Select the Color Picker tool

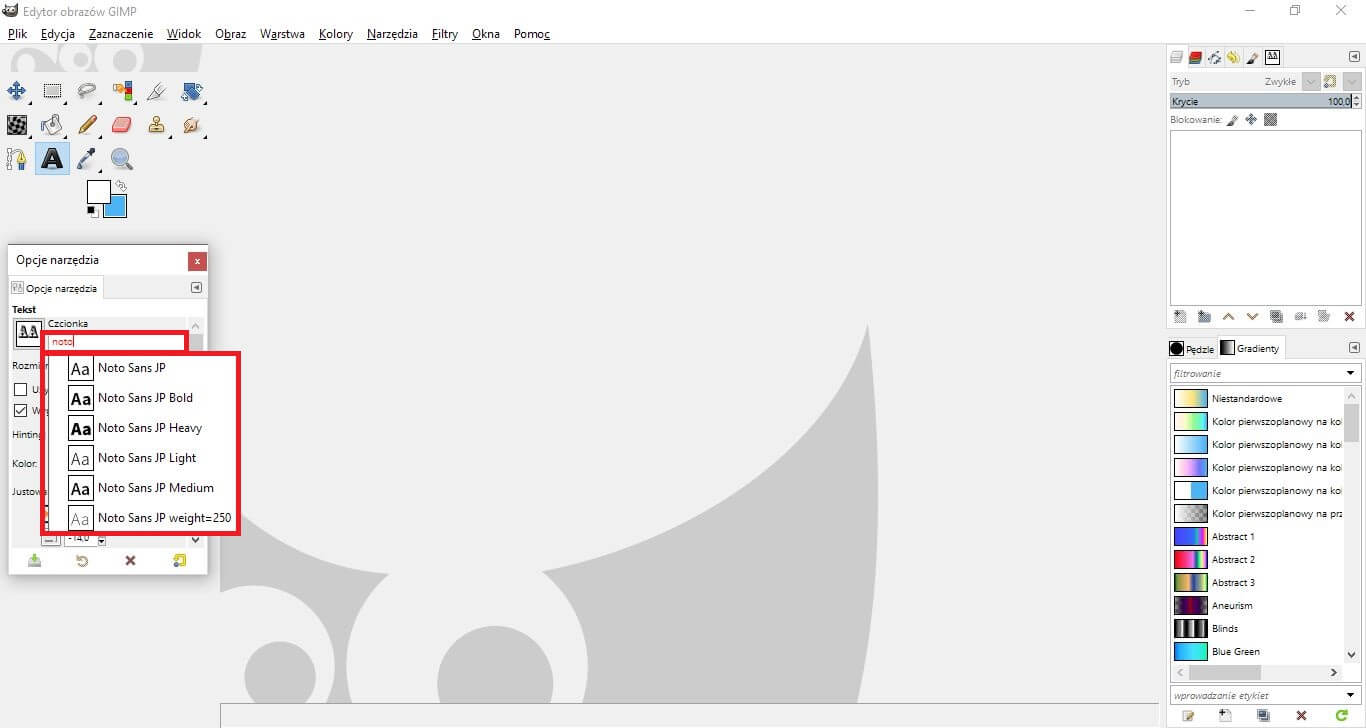(x=87, y=159)
